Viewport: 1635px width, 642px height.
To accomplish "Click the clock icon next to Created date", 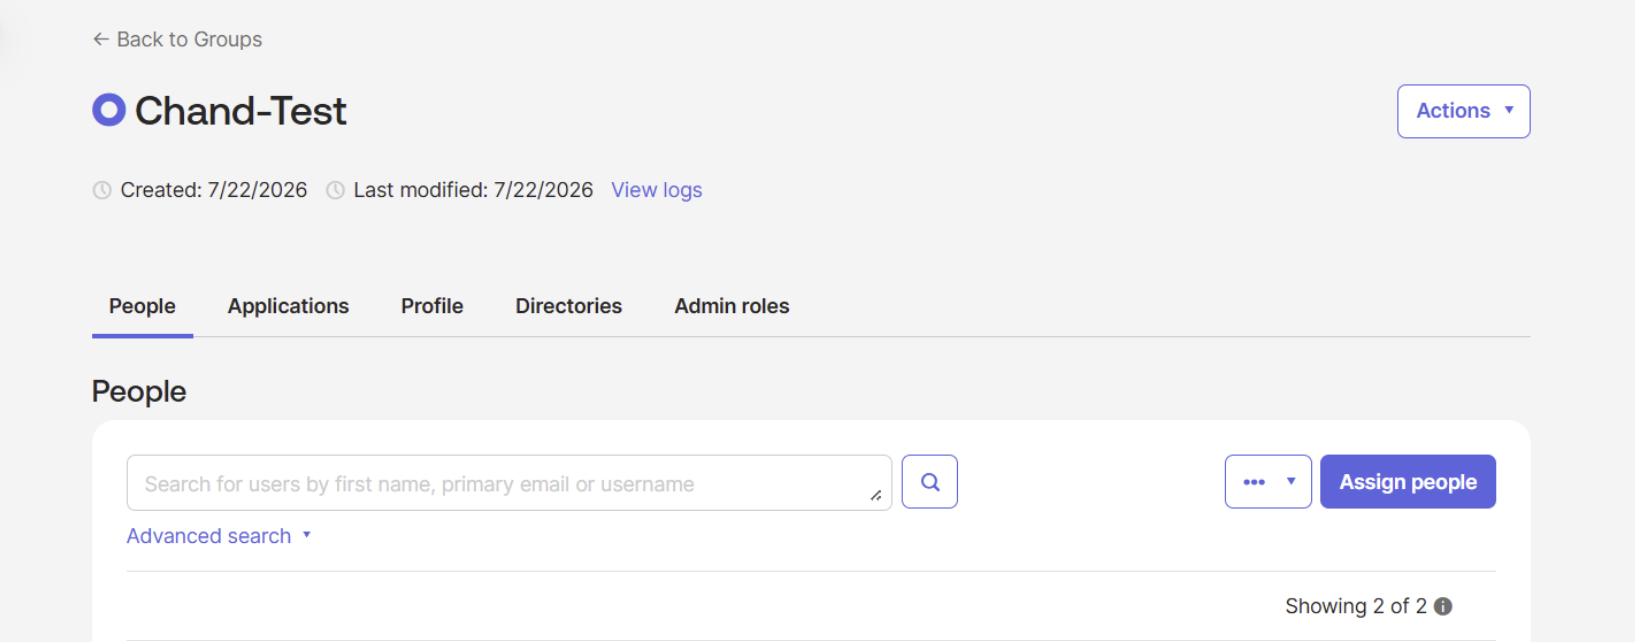I will point(102,190).
